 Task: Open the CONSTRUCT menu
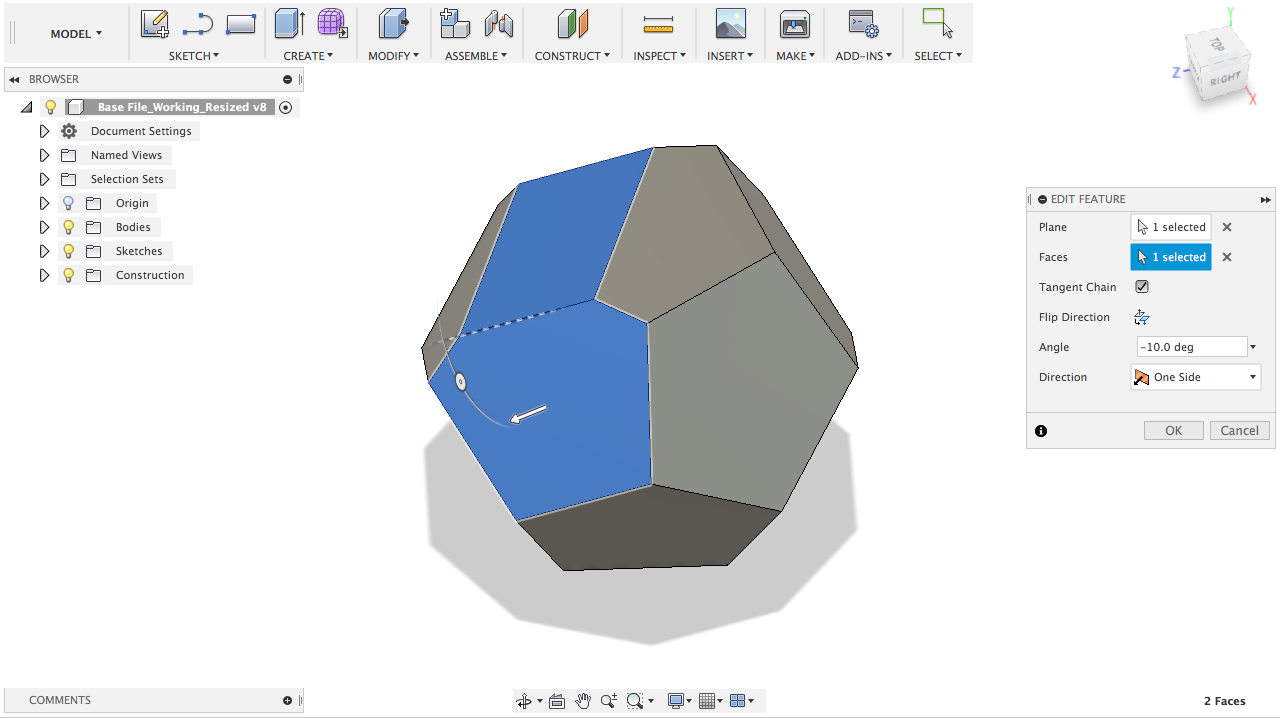pos(572,56)
